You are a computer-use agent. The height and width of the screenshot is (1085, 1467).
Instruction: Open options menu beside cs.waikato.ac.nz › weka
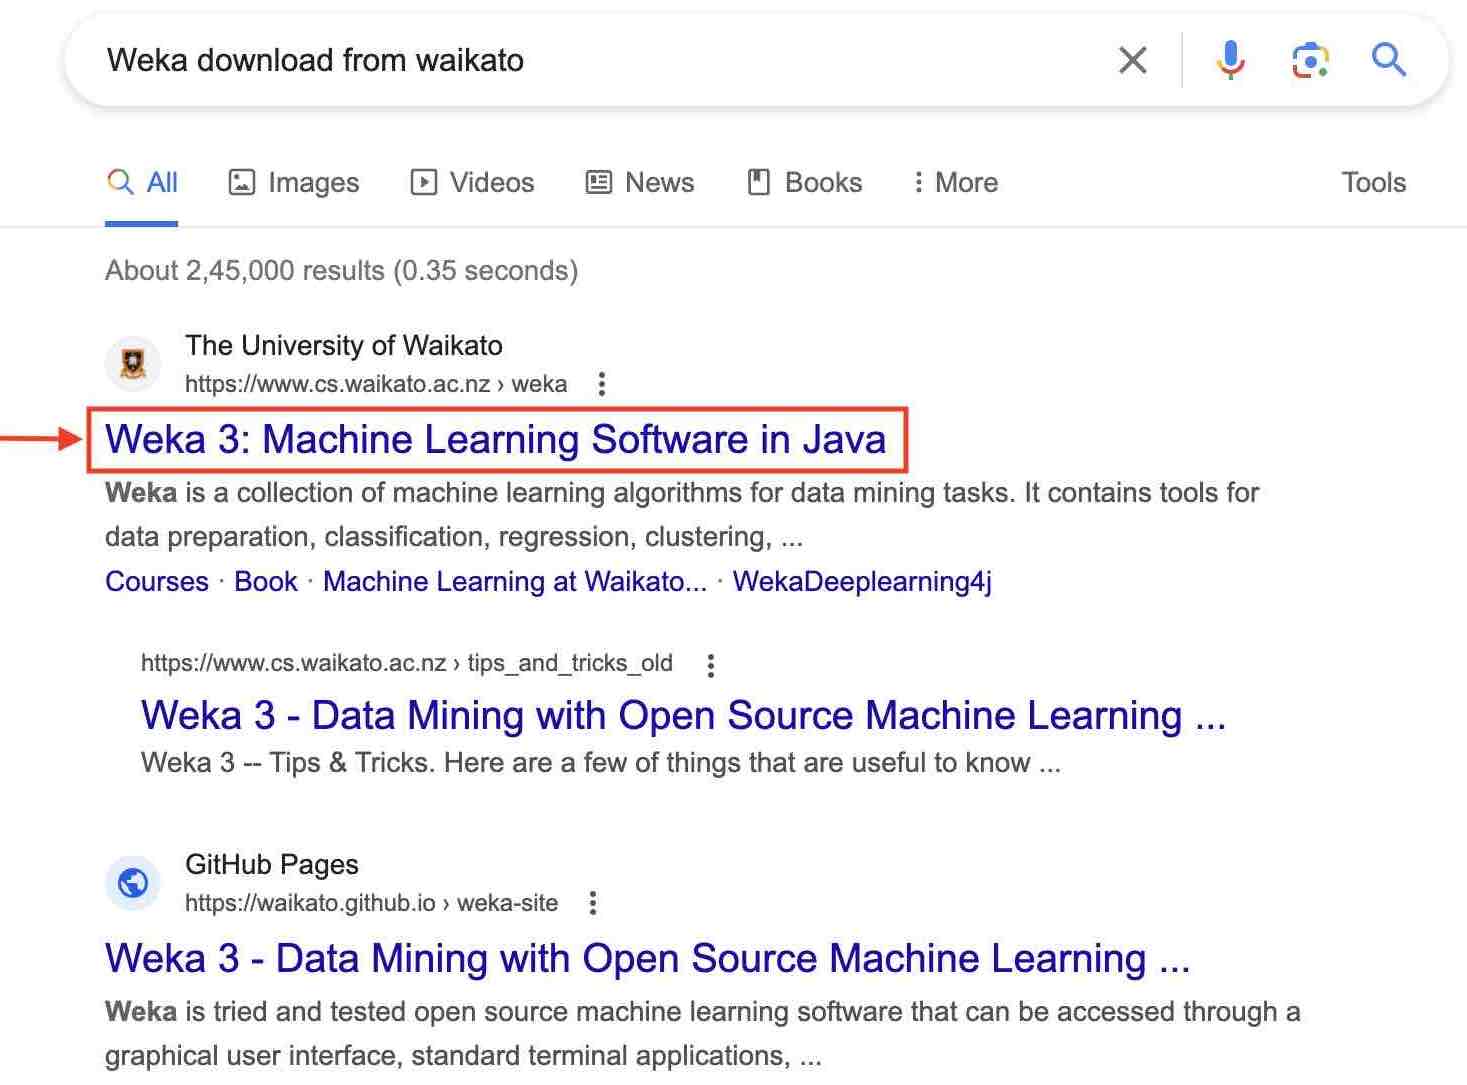(601, 384)
